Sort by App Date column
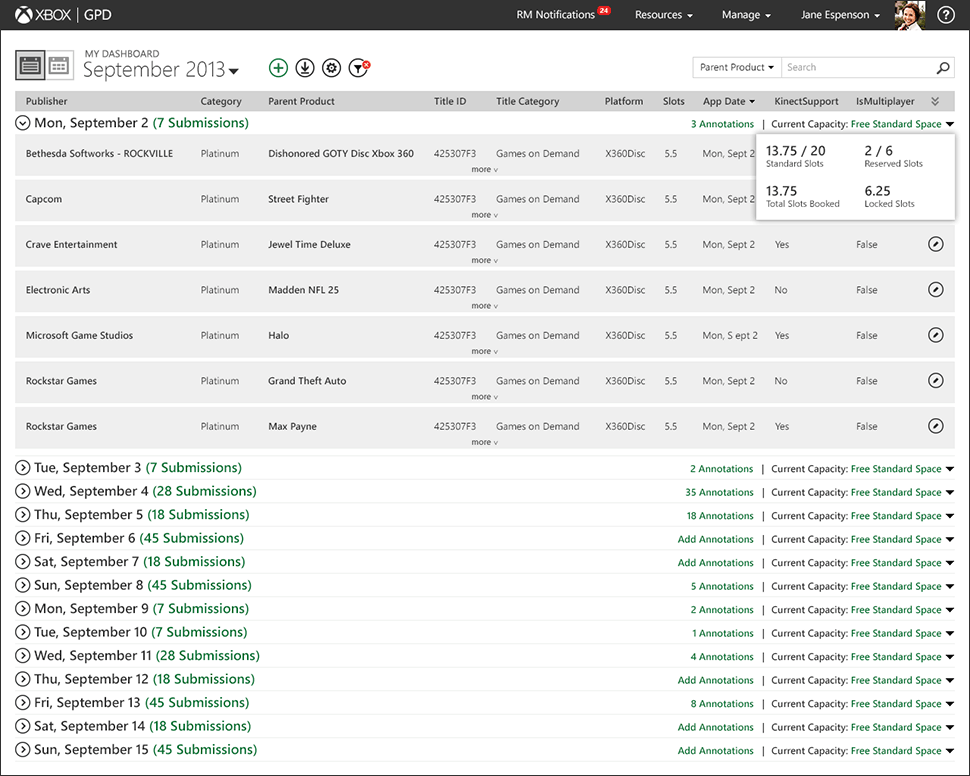The height and width of the screenshot is (776, 970). (729, 101)
